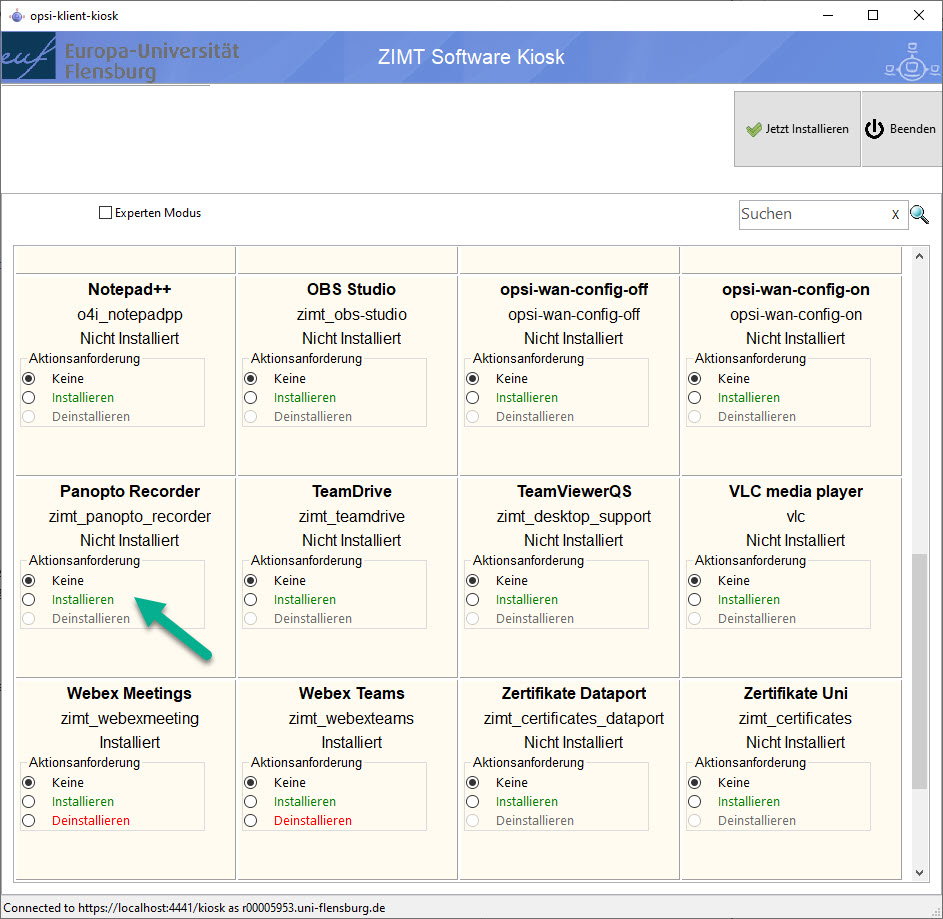The height and width of the screenshot is (919, 943).
Task: Select Keine option for TeamDrive
Action: point(251,581)
